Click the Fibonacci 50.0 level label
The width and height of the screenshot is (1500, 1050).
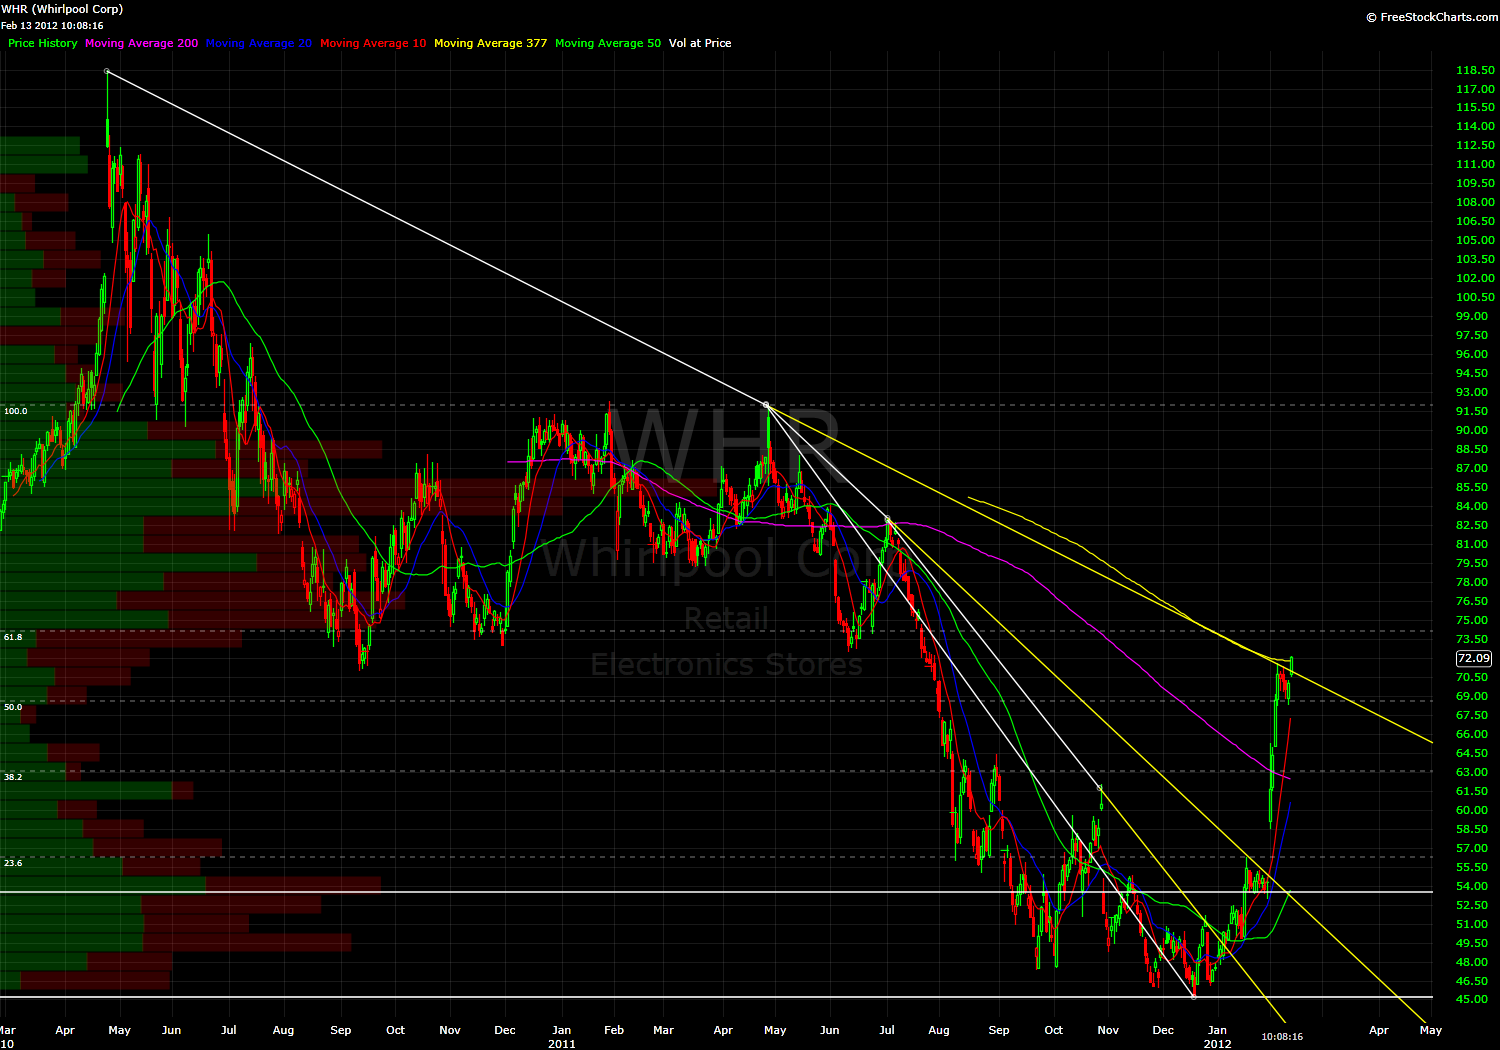point(13,707)
